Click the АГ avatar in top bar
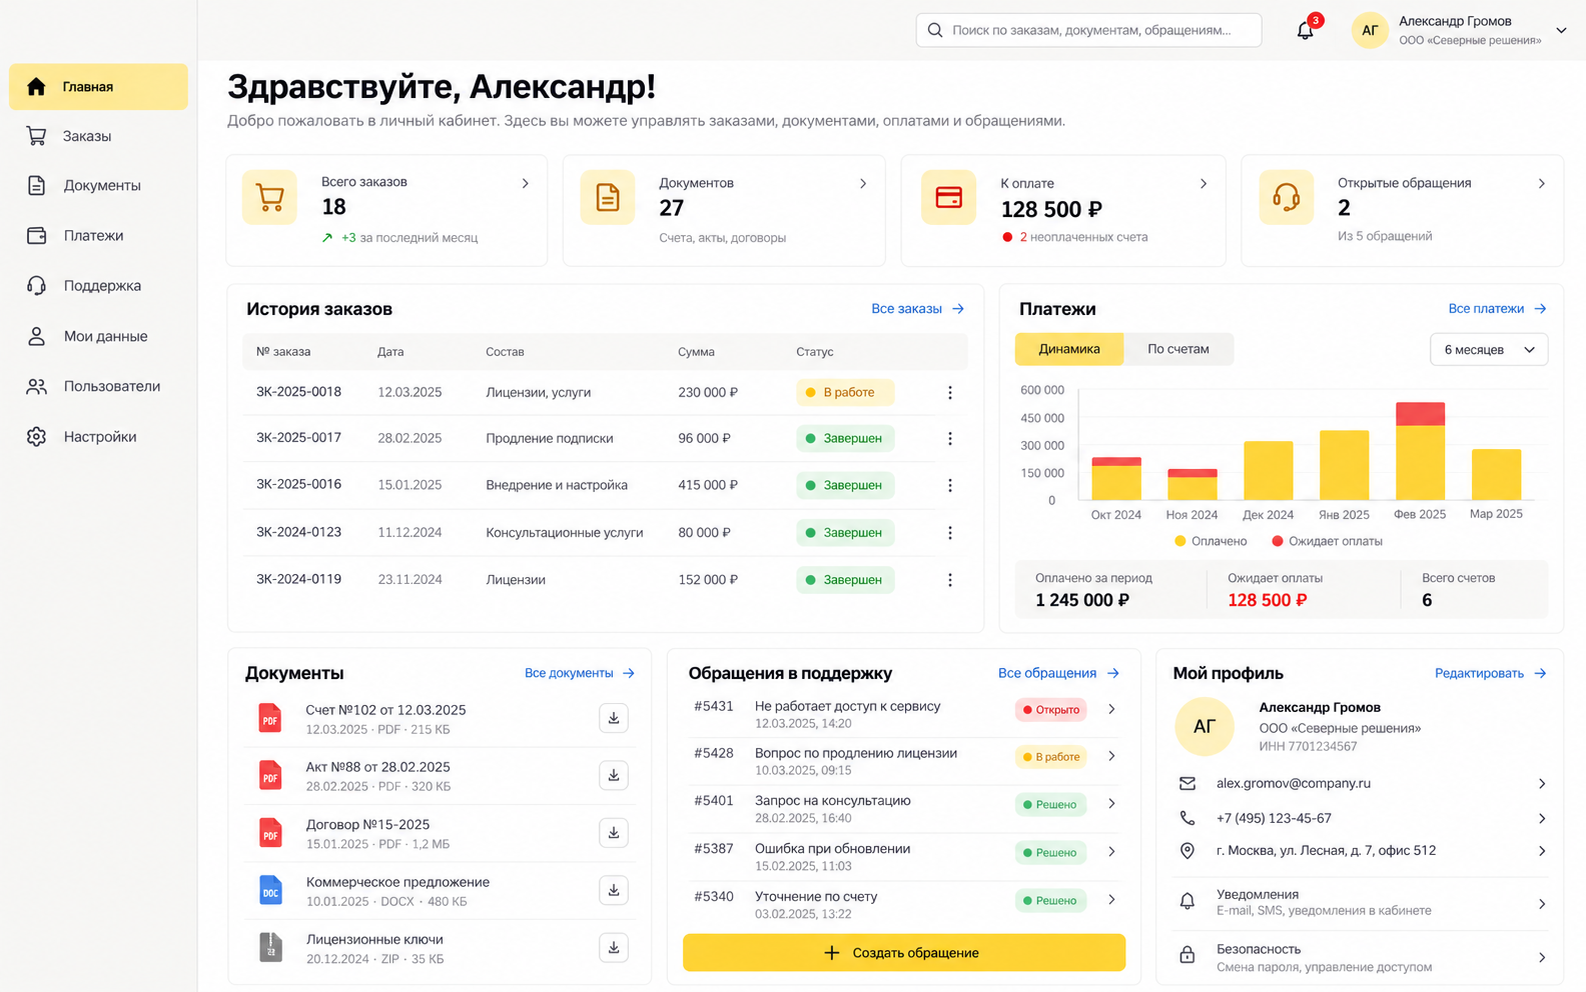Image resolution: width=1586 pixels, height=992 pixels. (1370, 30)
